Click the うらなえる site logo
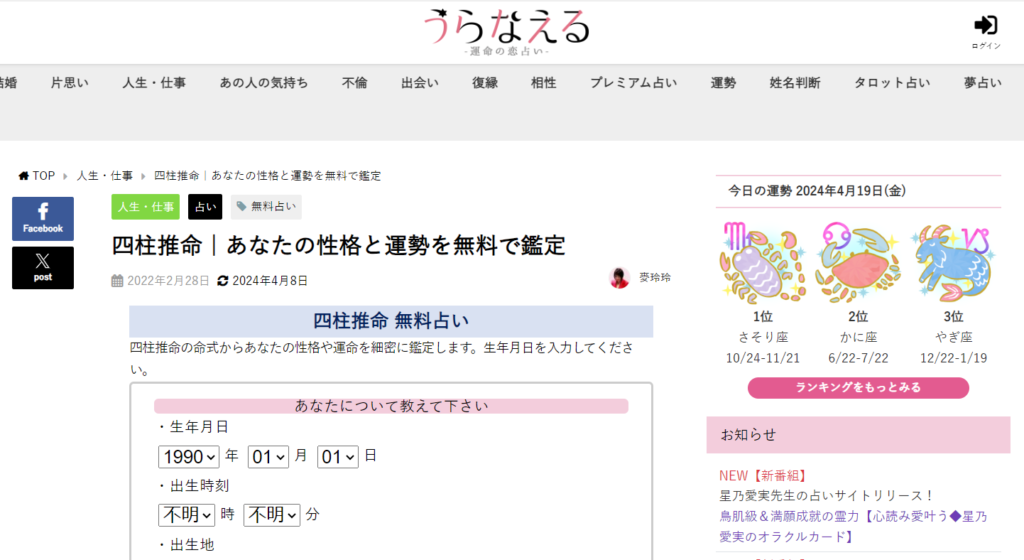This screenshot has width=1024, height=560. (506, 31)
